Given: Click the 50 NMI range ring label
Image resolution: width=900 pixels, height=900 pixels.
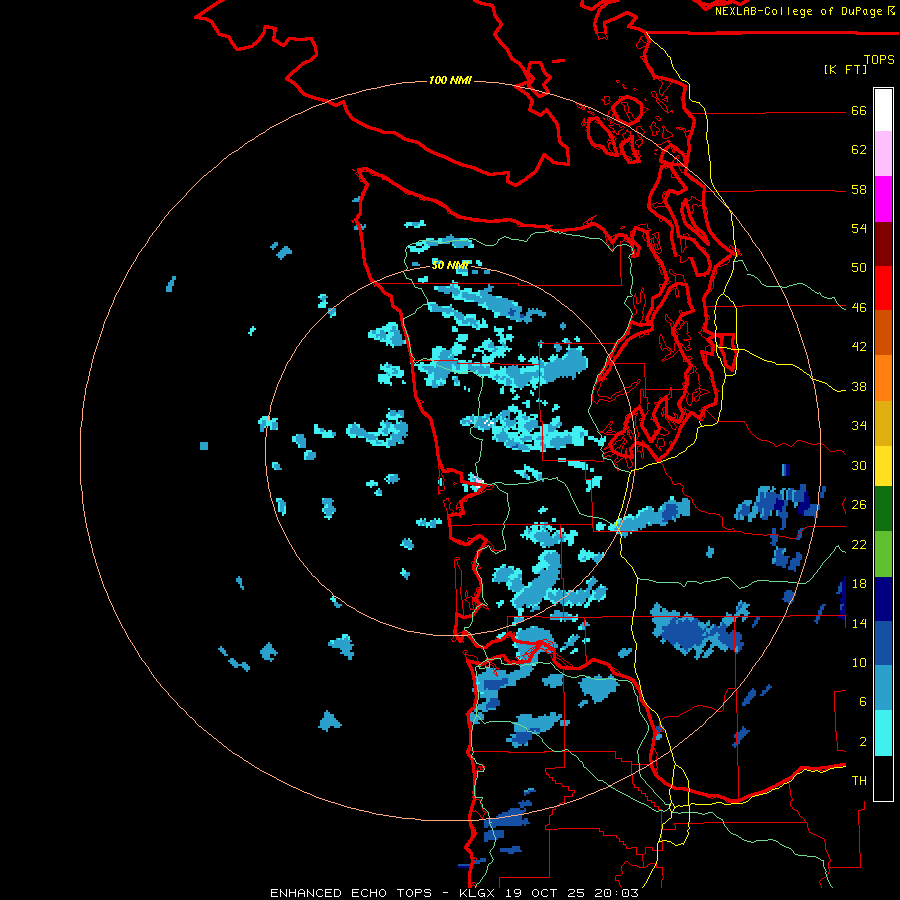Looking at the screenshot, I should coord(450,265).
